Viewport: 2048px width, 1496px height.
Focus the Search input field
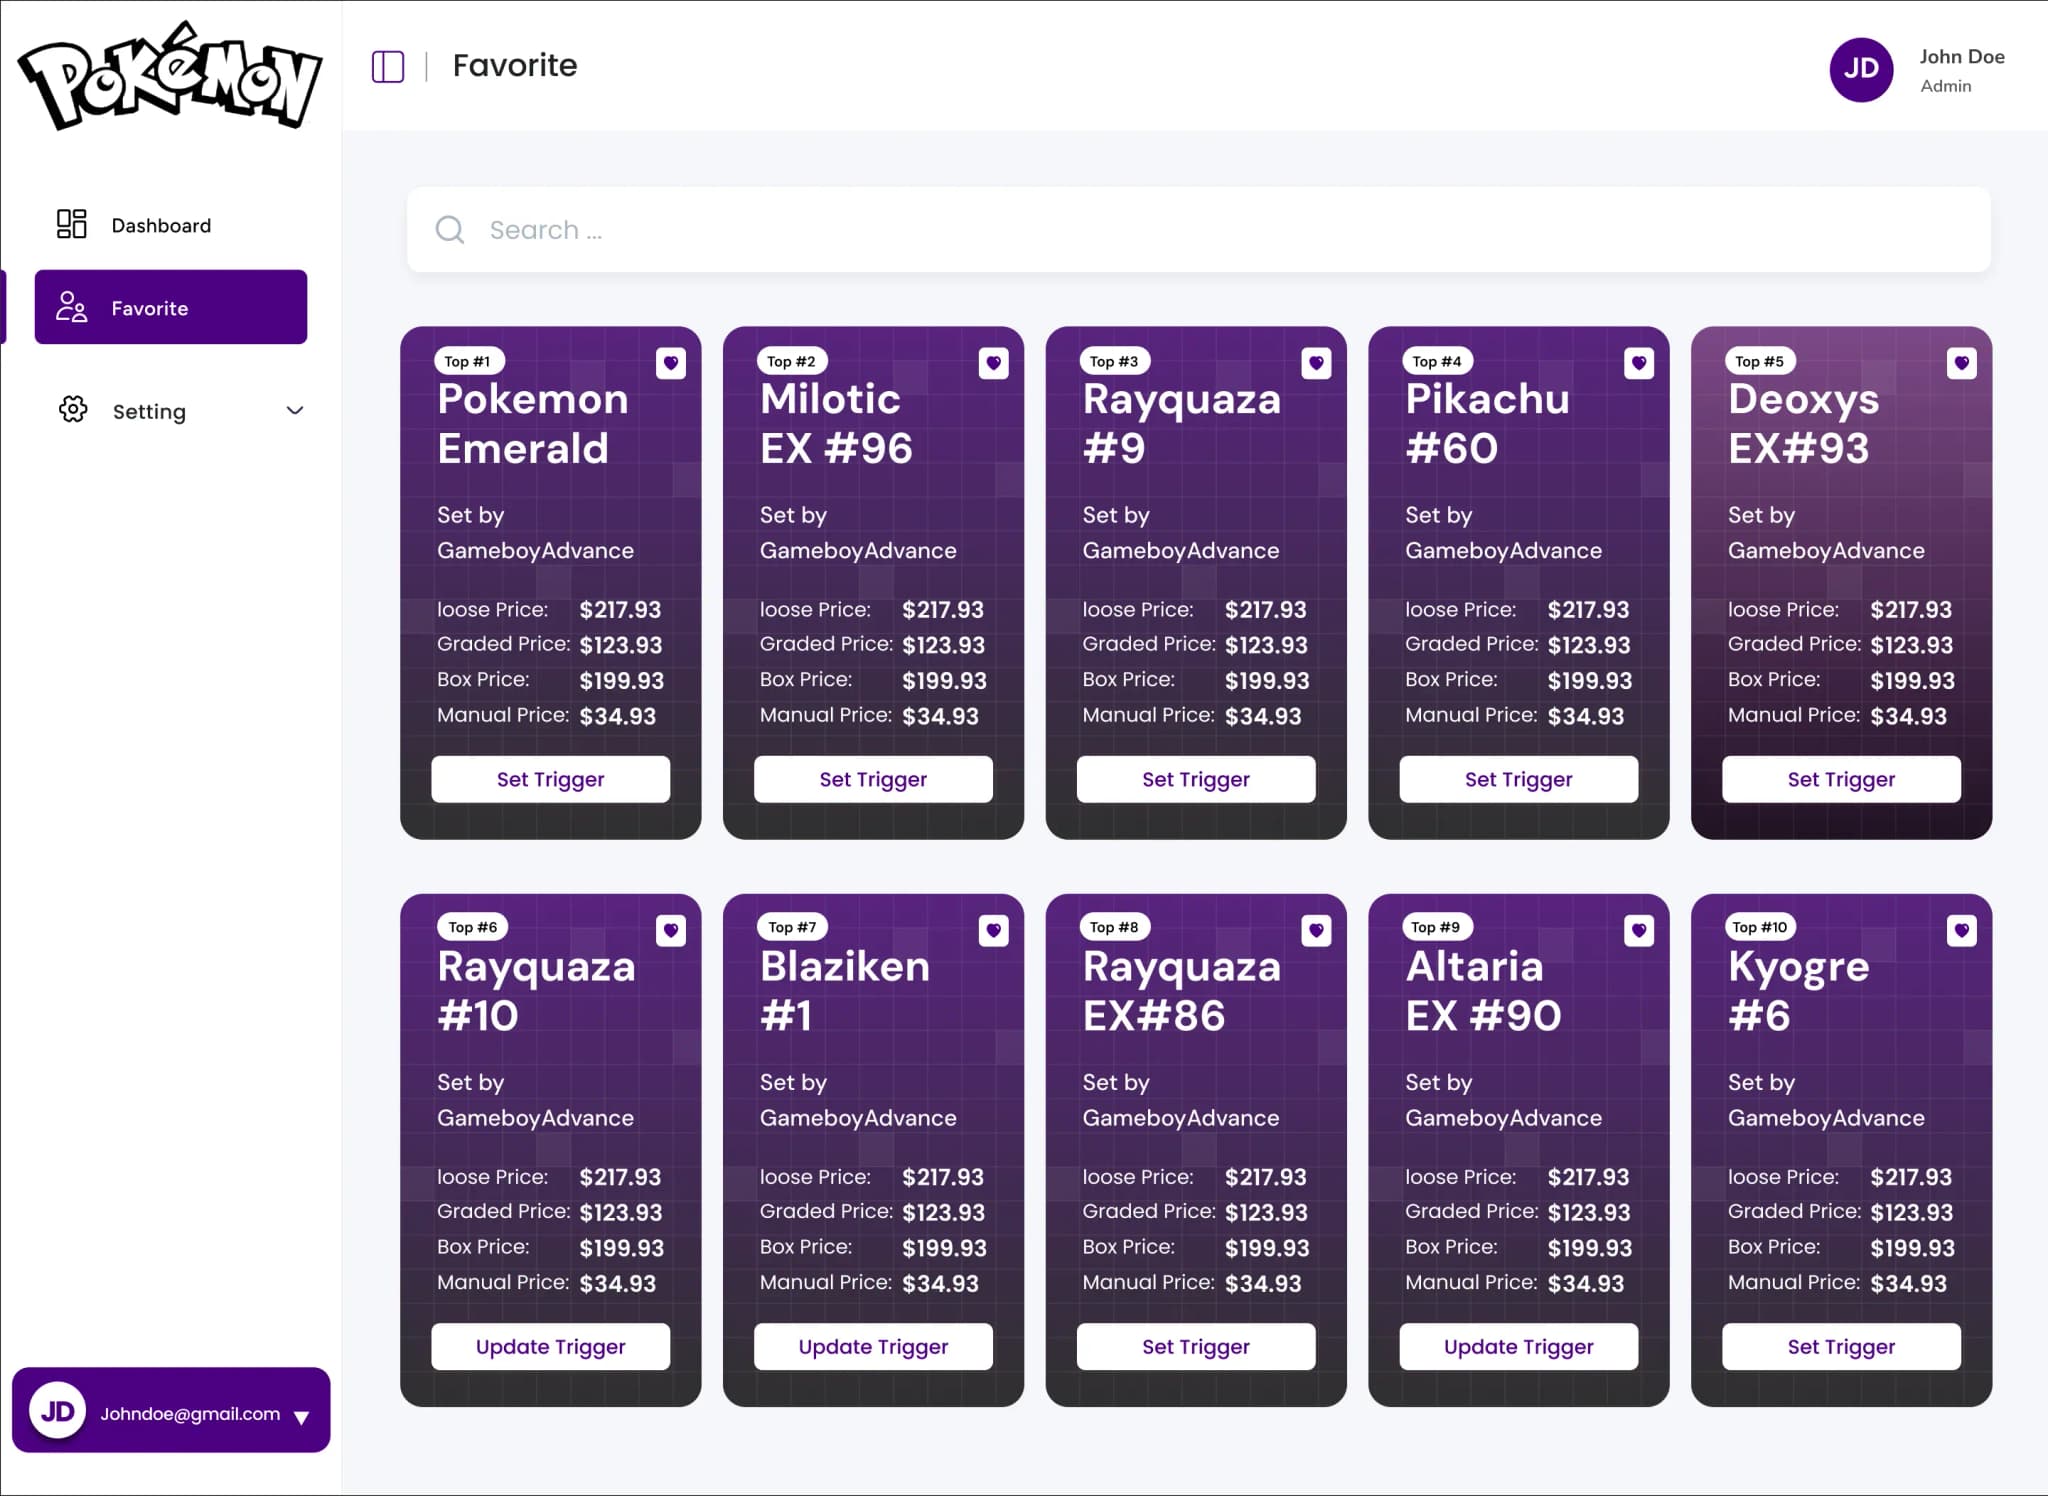[x=1198, y=230]
